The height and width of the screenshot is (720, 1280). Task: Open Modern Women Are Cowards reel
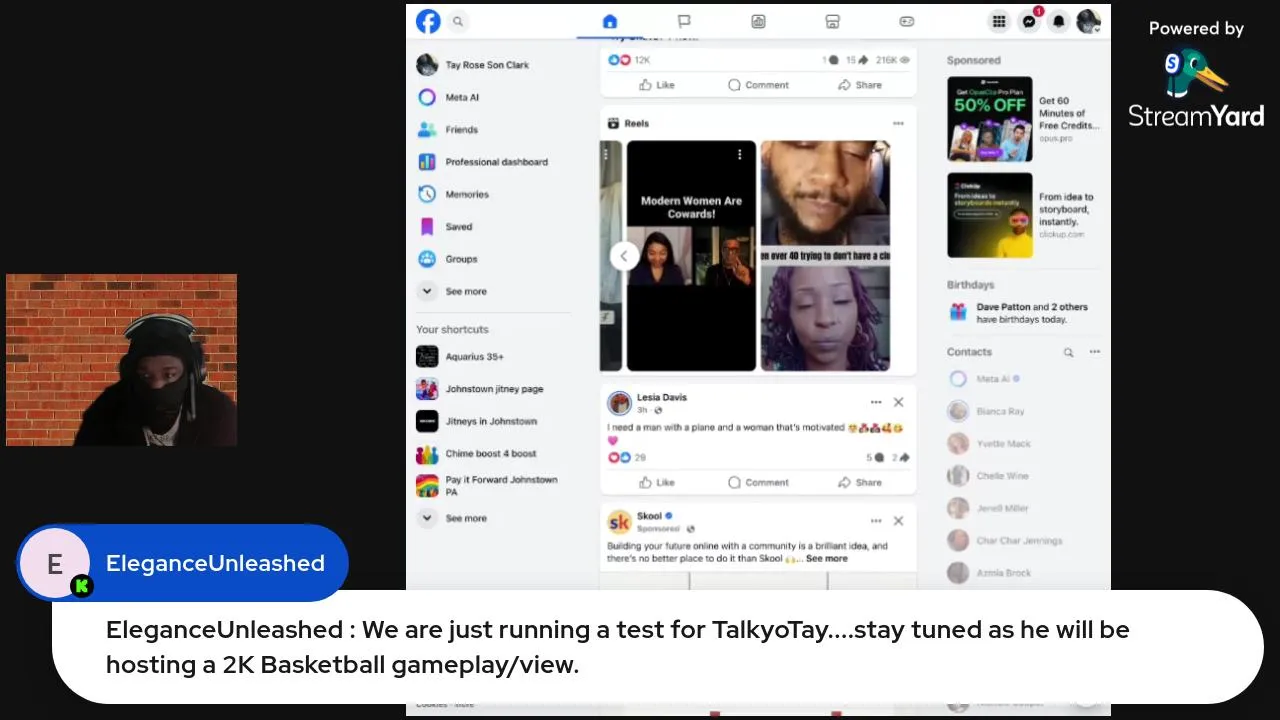click(x=691, y=256)
